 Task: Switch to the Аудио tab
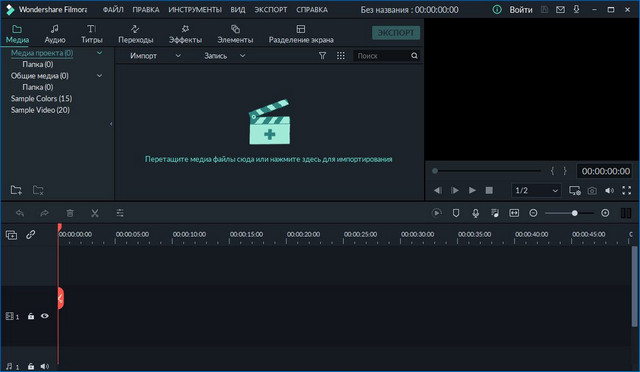click(55, 34)
